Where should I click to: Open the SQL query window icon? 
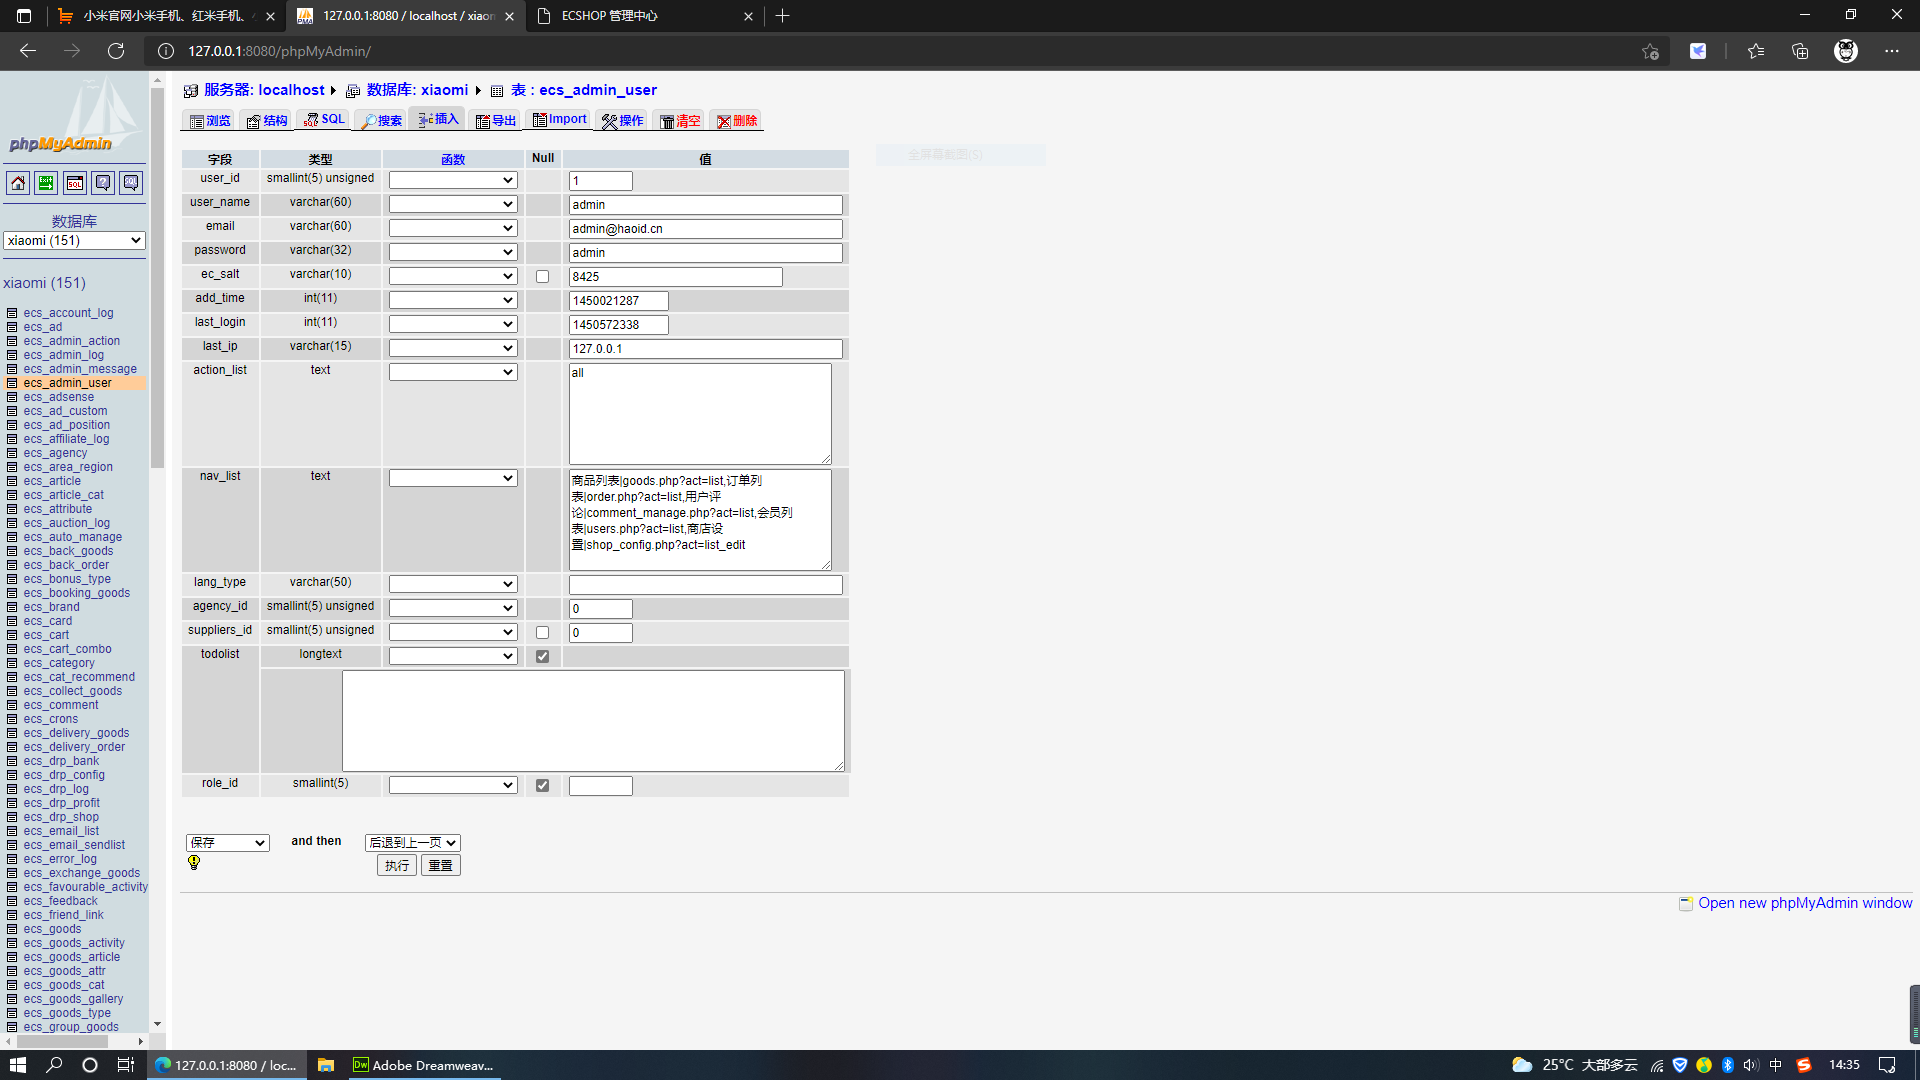tap(75, 183)
